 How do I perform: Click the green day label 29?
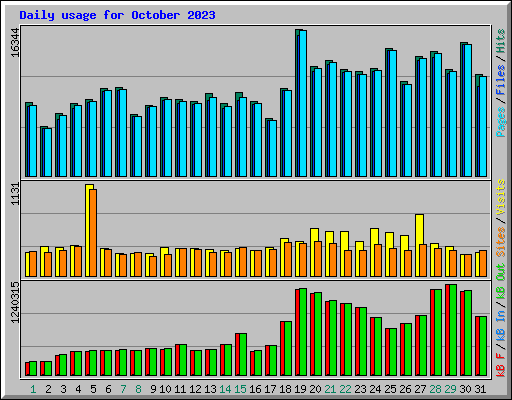(x=450, y=389)
